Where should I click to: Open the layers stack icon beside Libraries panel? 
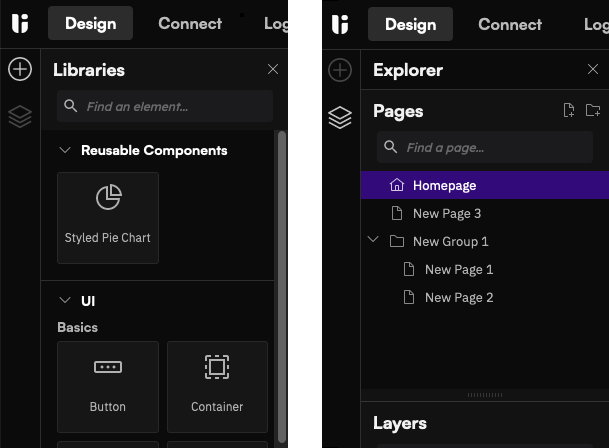pyautogui.click(x=20, y=117)
